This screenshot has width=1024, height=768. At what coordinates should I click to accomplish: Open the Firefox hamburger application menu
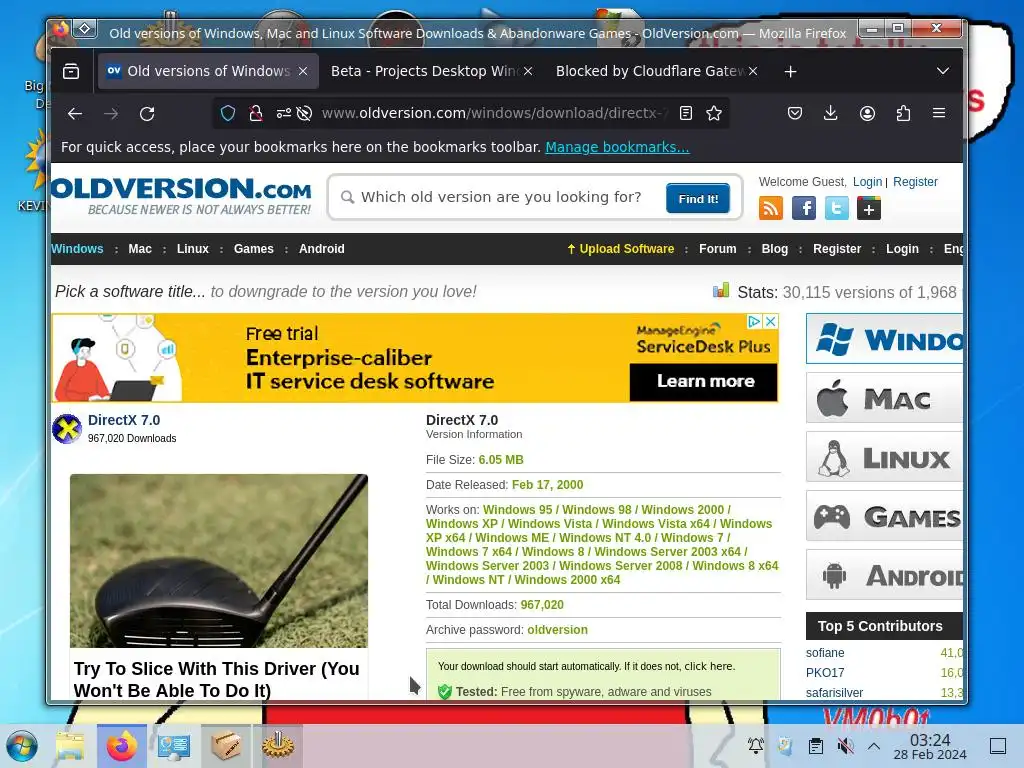tap(939, 114)
